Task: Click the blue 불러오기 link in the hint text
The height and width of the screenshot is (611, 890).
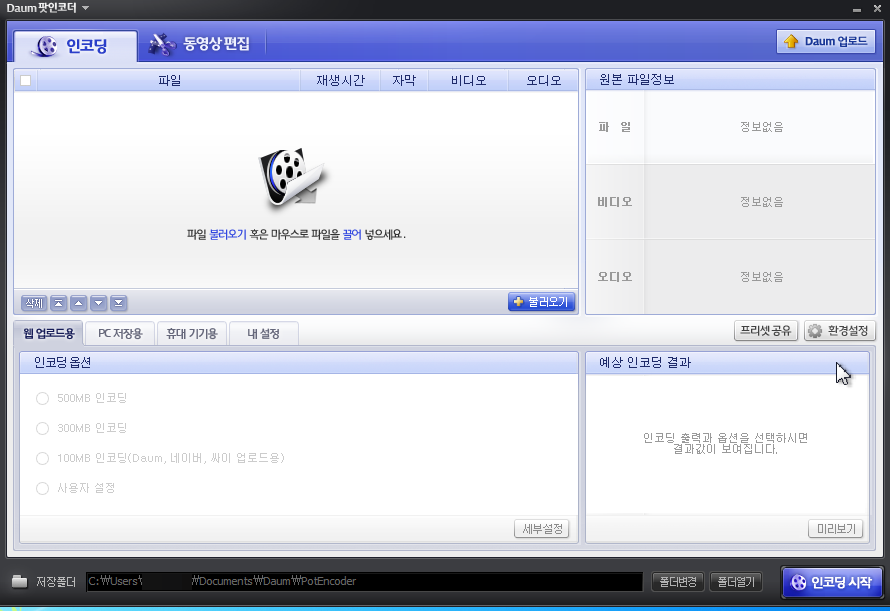Action: (228, 234)
